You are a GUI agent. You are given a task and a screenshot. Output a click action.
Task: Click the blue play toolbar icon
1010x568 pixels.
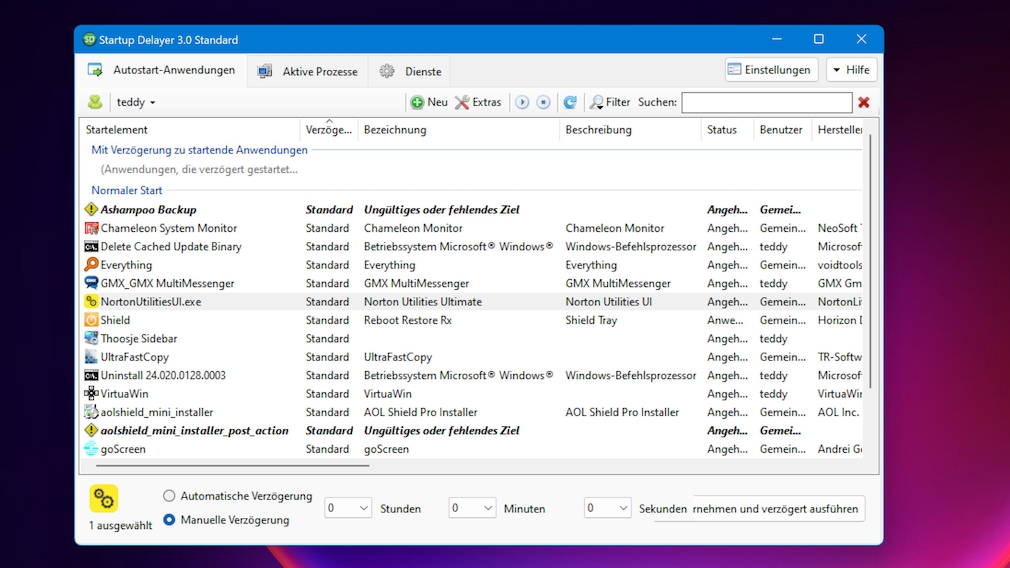click(x=522, y=102)
